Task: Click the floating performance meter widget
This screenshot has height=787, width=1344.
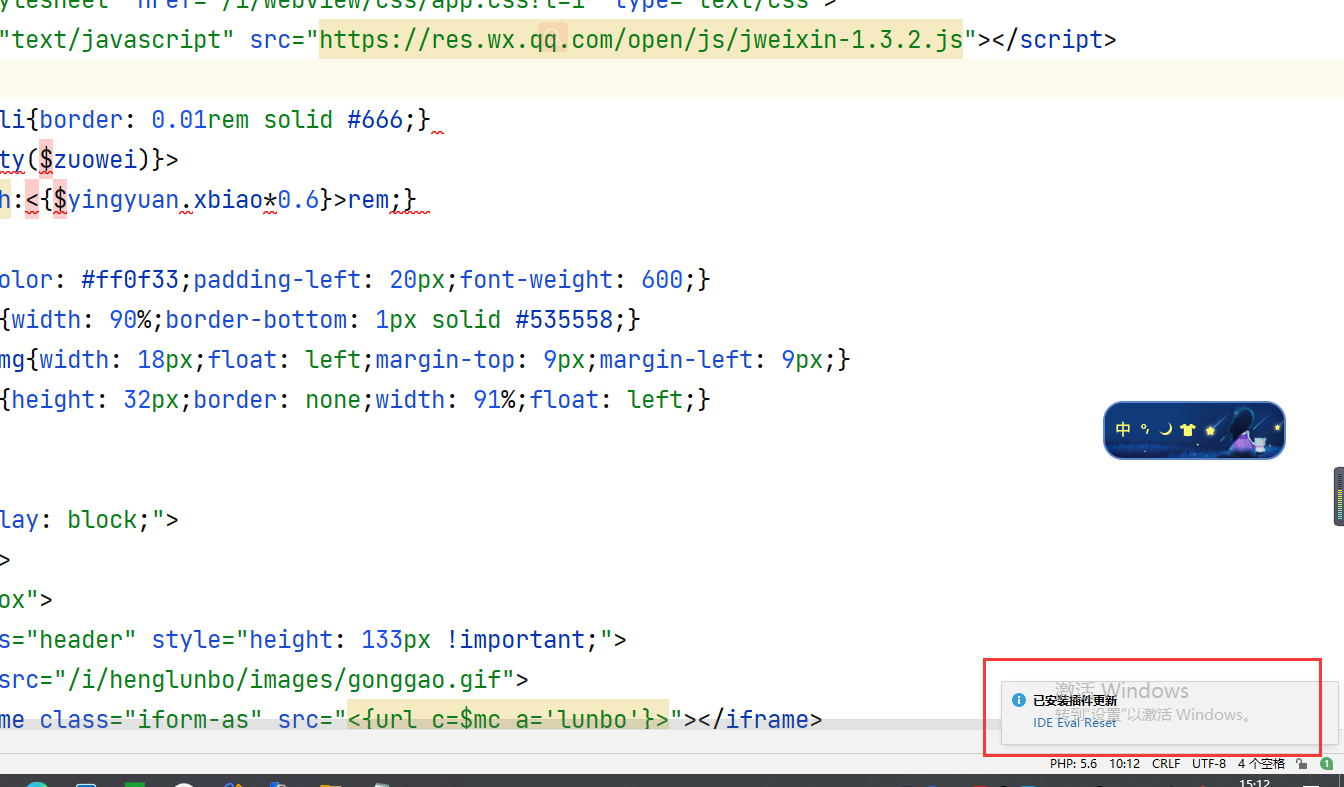Action: point(1338,496)
